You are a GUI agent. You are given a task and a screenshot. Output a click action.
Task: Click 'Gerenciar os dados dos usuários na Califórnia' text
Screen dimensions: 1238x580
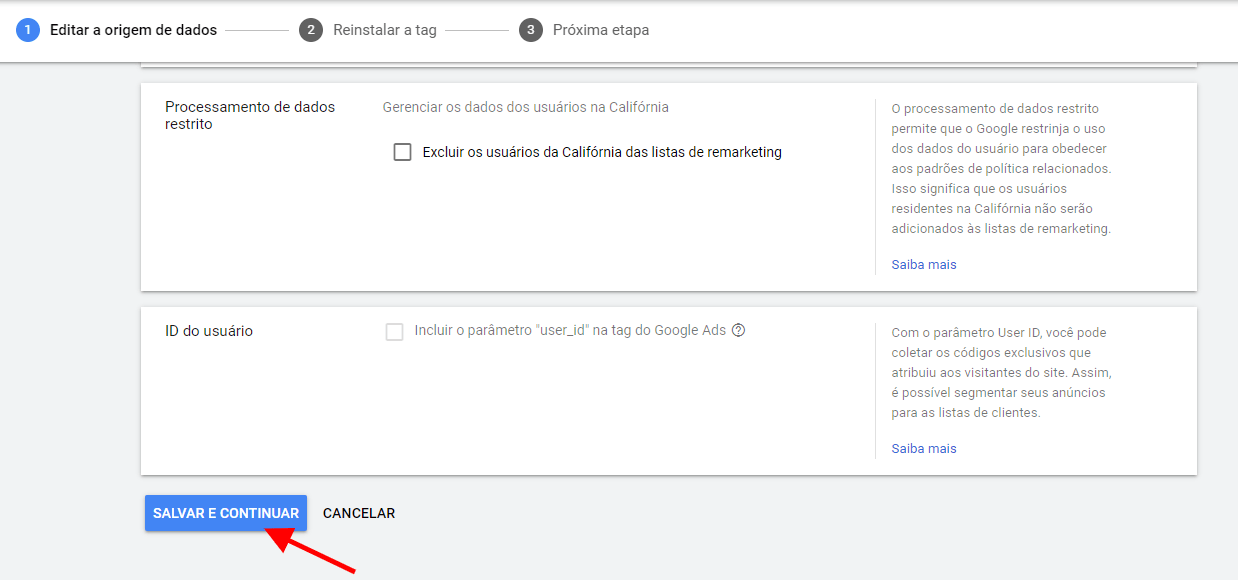(x=525, y=107)
